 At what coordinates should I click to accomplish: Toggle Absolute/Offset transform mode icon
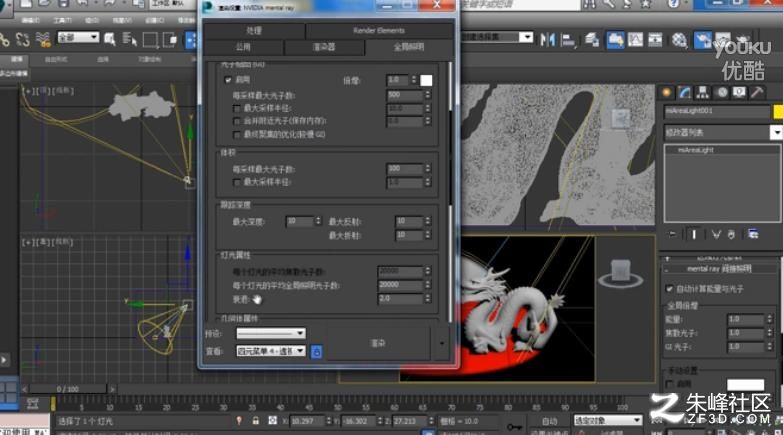point(272,421)
